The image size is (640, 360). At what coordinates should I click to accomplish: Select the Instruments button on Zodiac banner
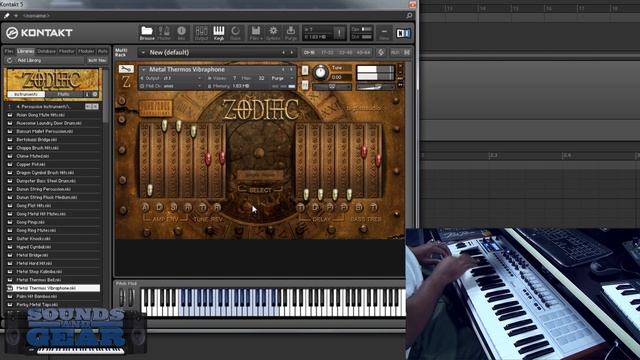[x=26, y=94]
